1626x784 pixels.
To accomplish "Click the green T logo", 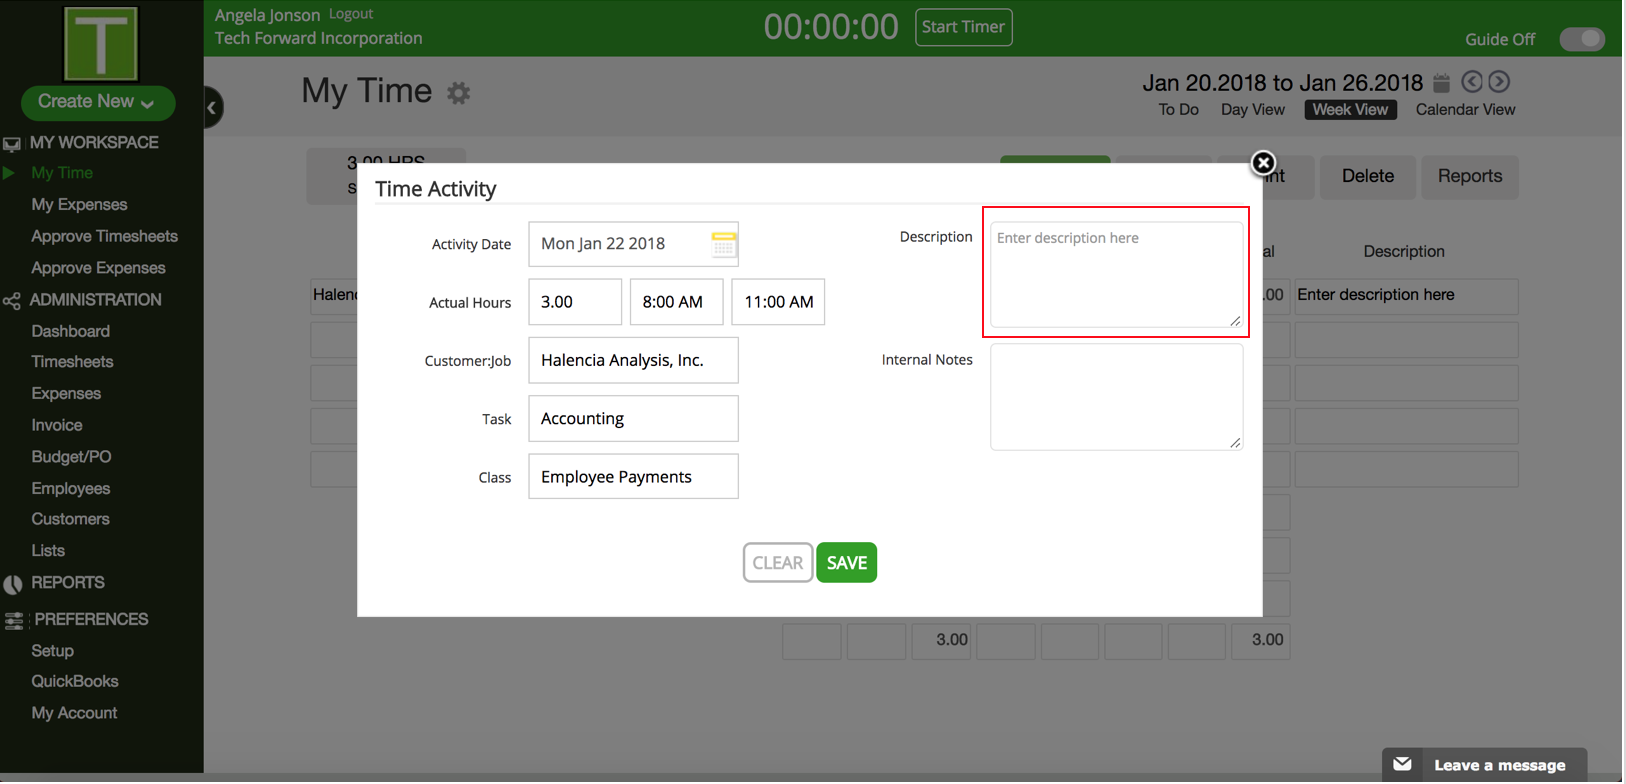I will 100,43.
